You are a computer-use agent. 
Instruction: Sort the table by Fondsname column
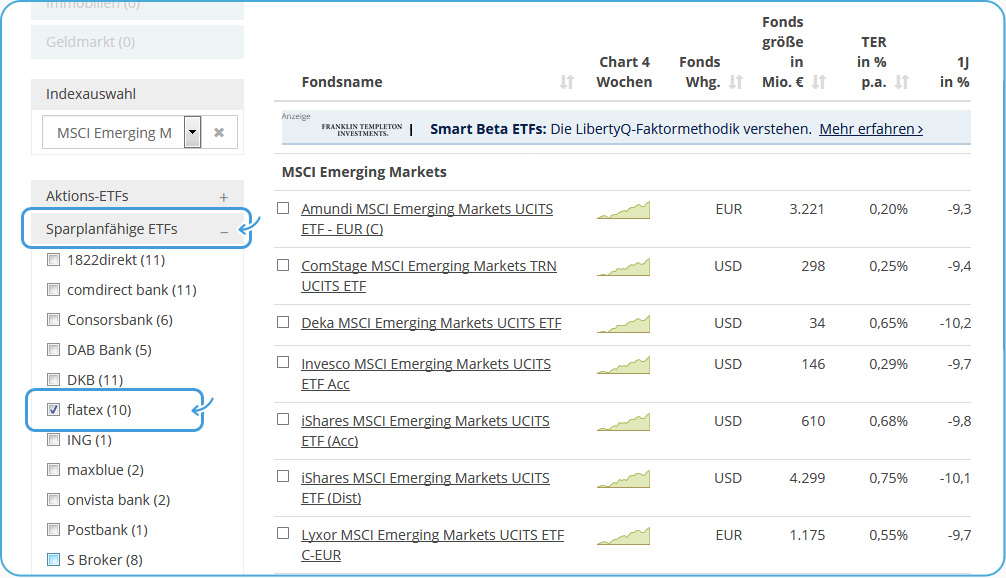[x=567, y=82]
